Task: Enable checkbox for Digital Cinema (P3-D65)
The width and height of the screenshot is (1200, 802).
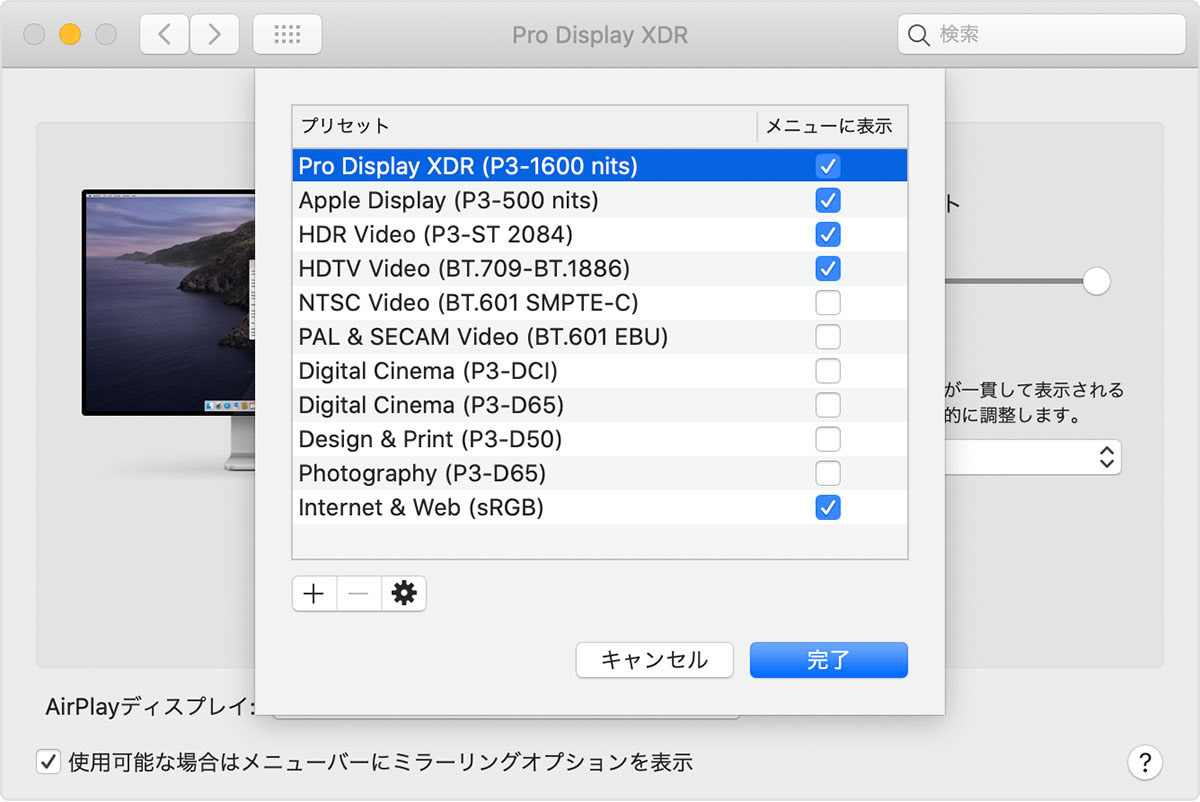Action: 828,405
